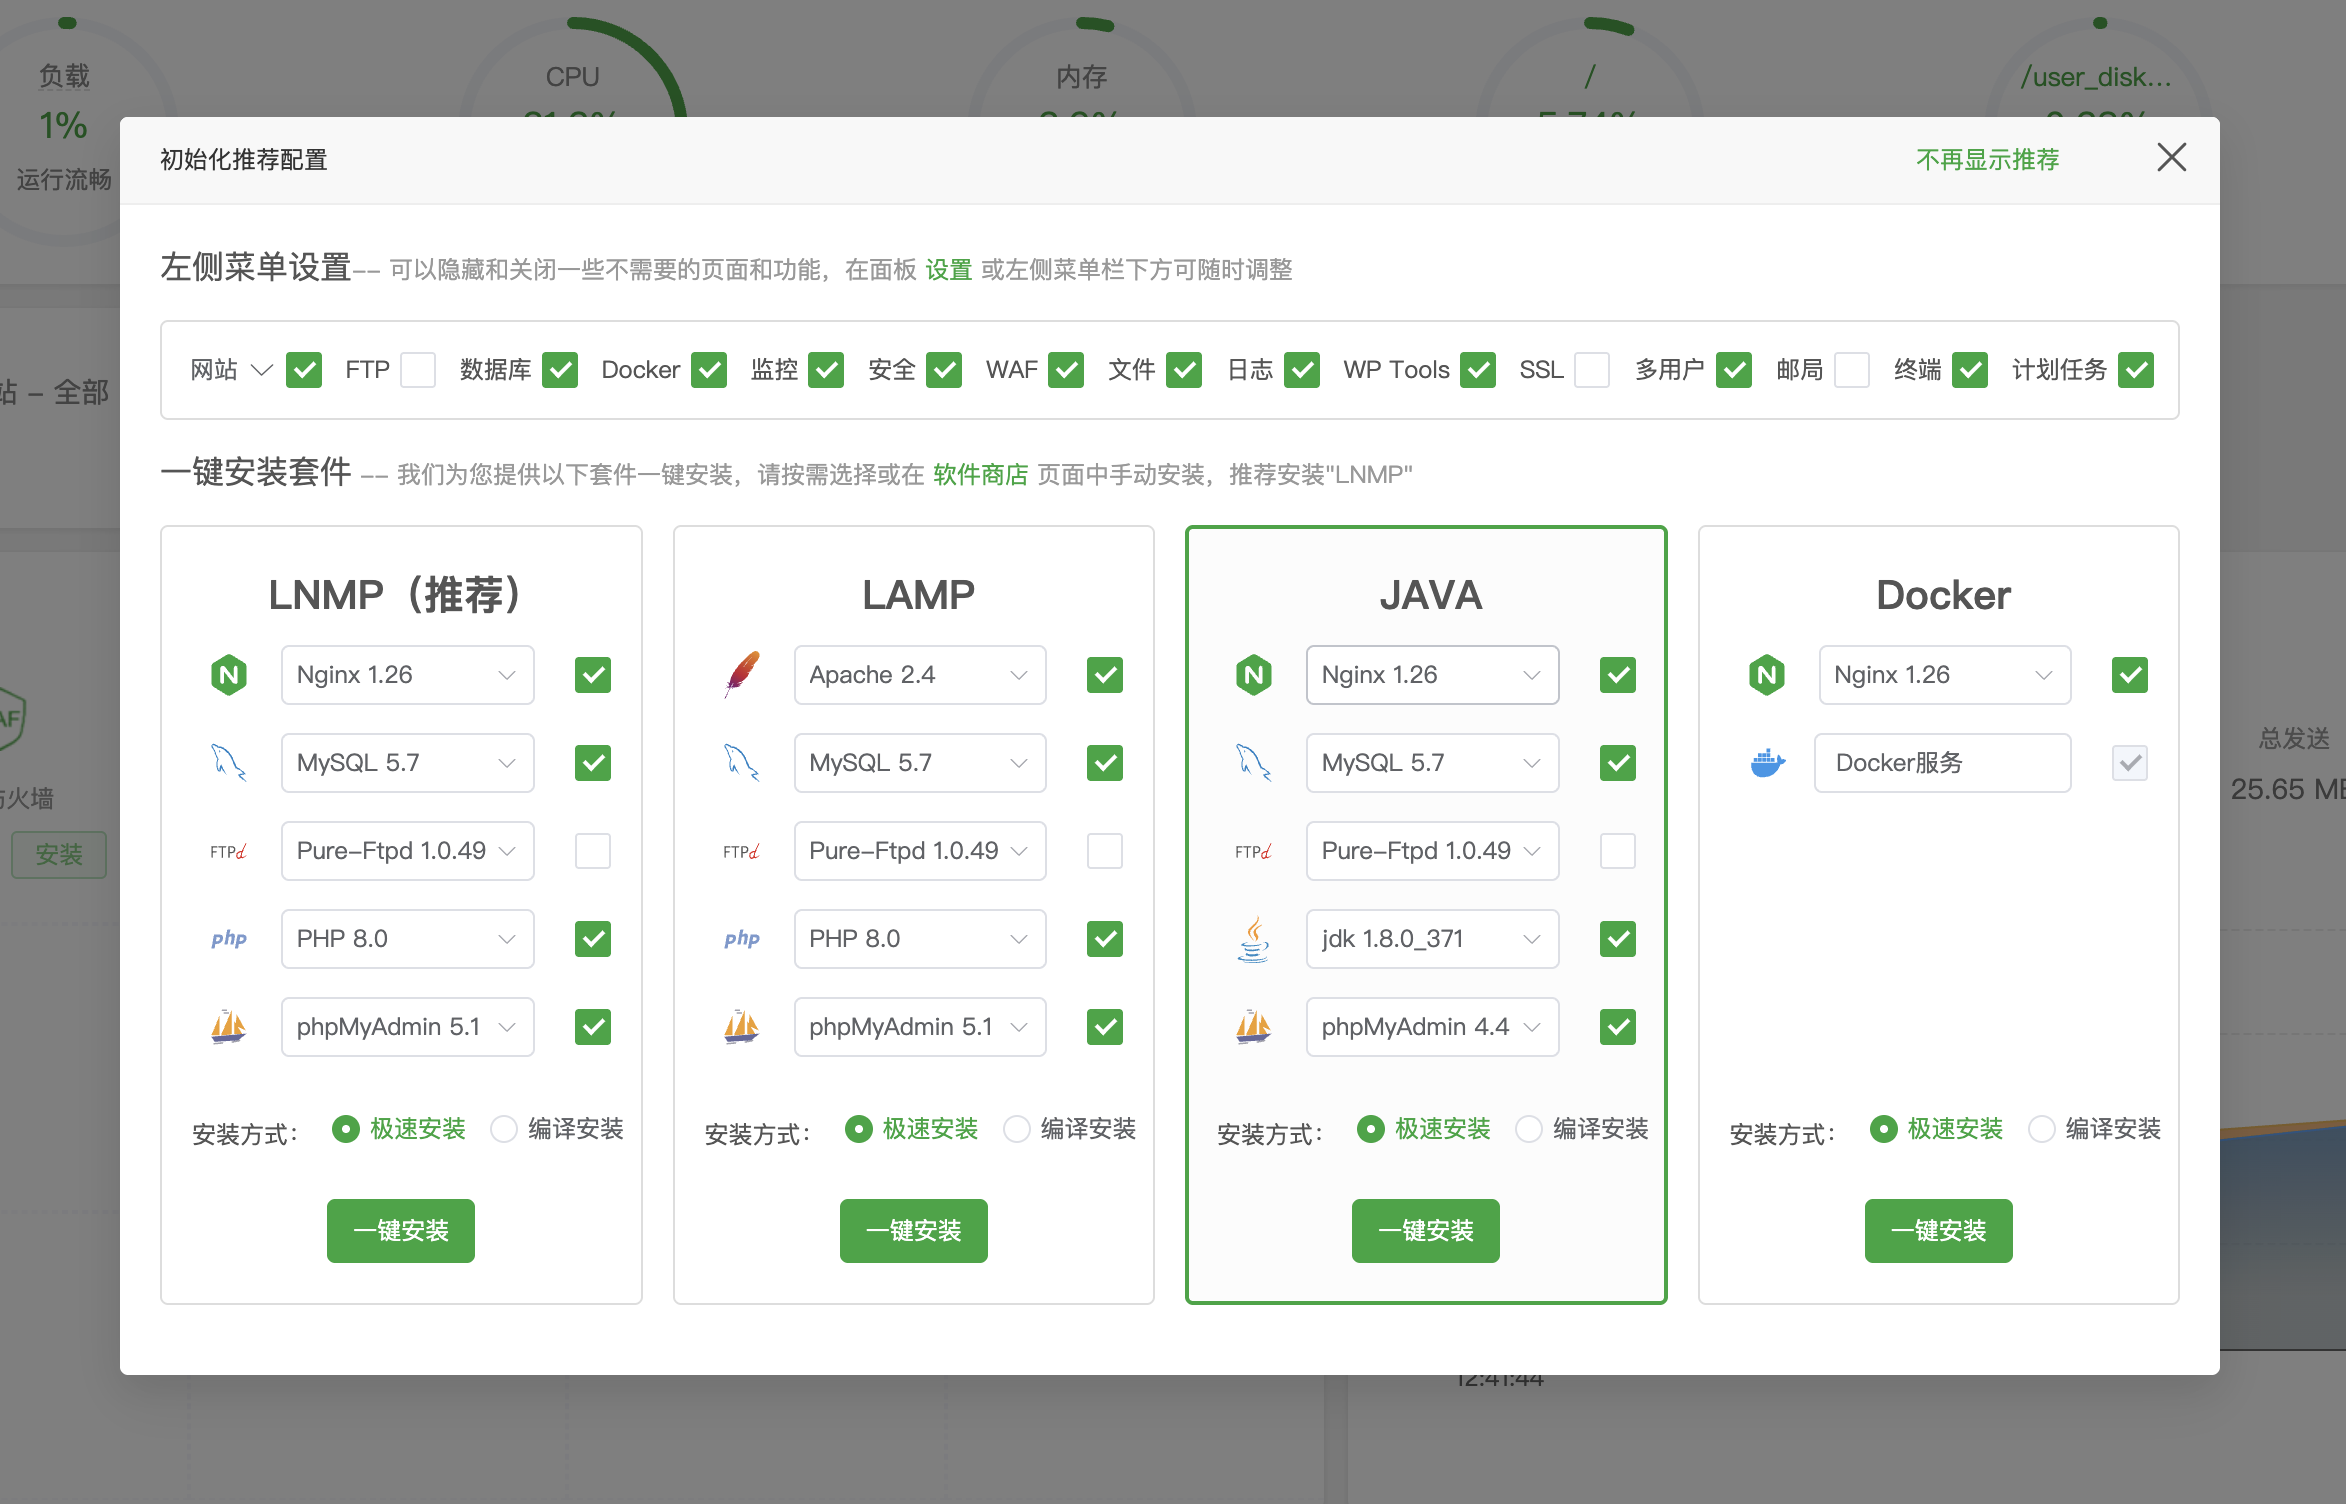Screen dimensions: 2346x1504
Task: Open Nginx 1.26 version dropdown in LNMP
Action: (408, 675)
